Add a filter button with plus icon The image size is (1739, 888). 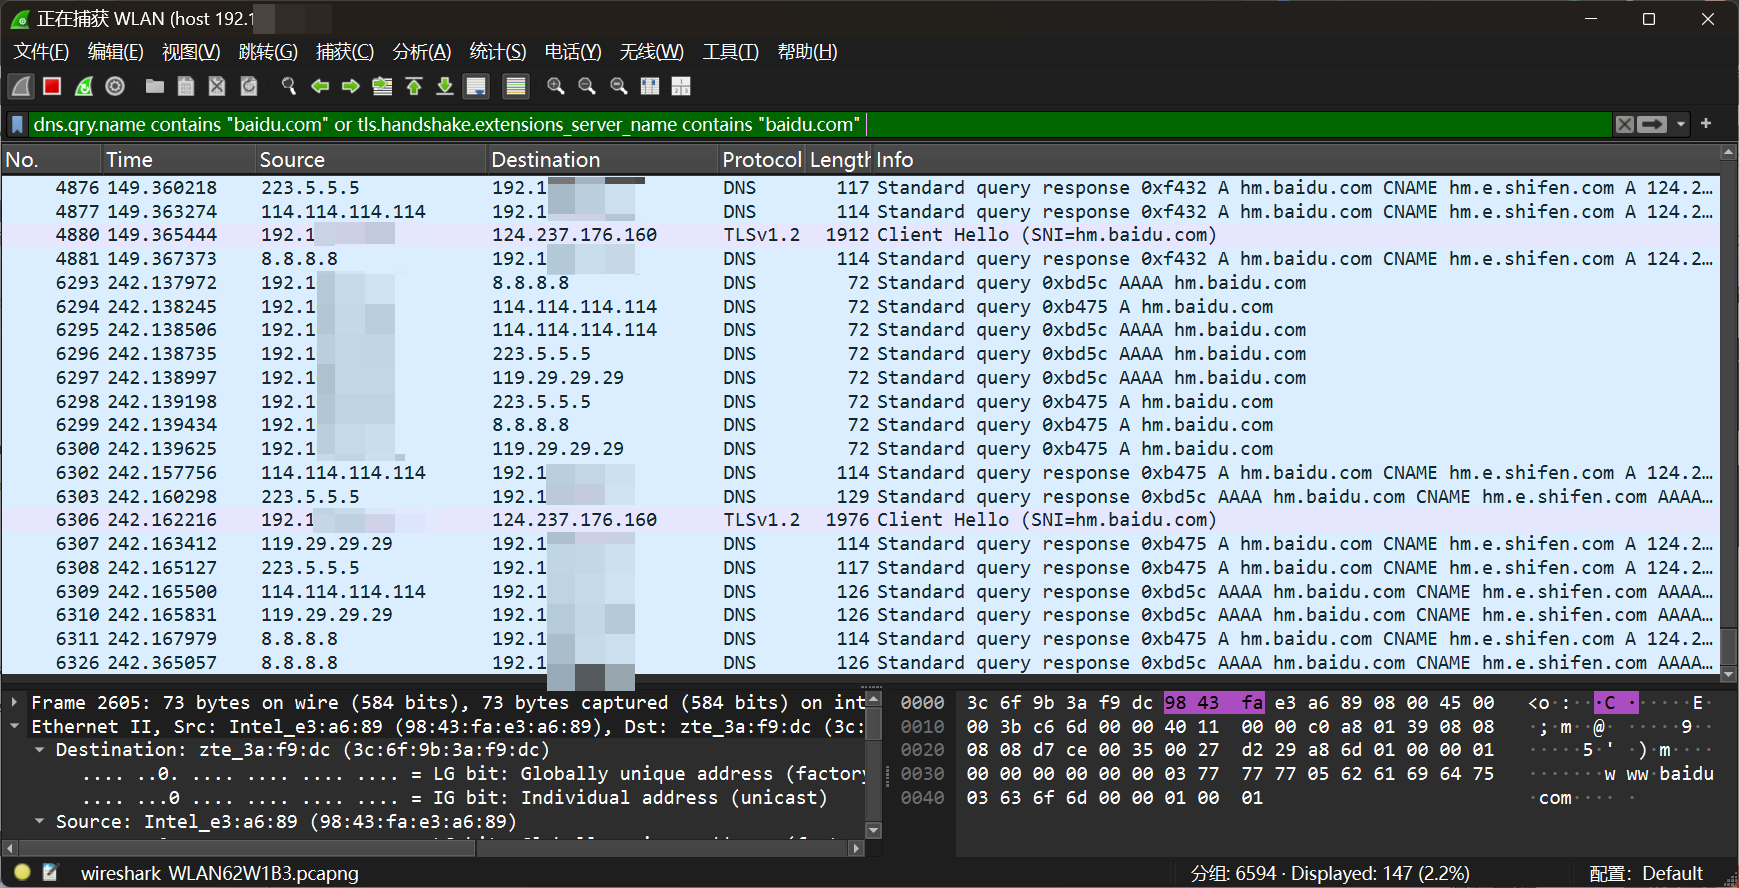1706,123
